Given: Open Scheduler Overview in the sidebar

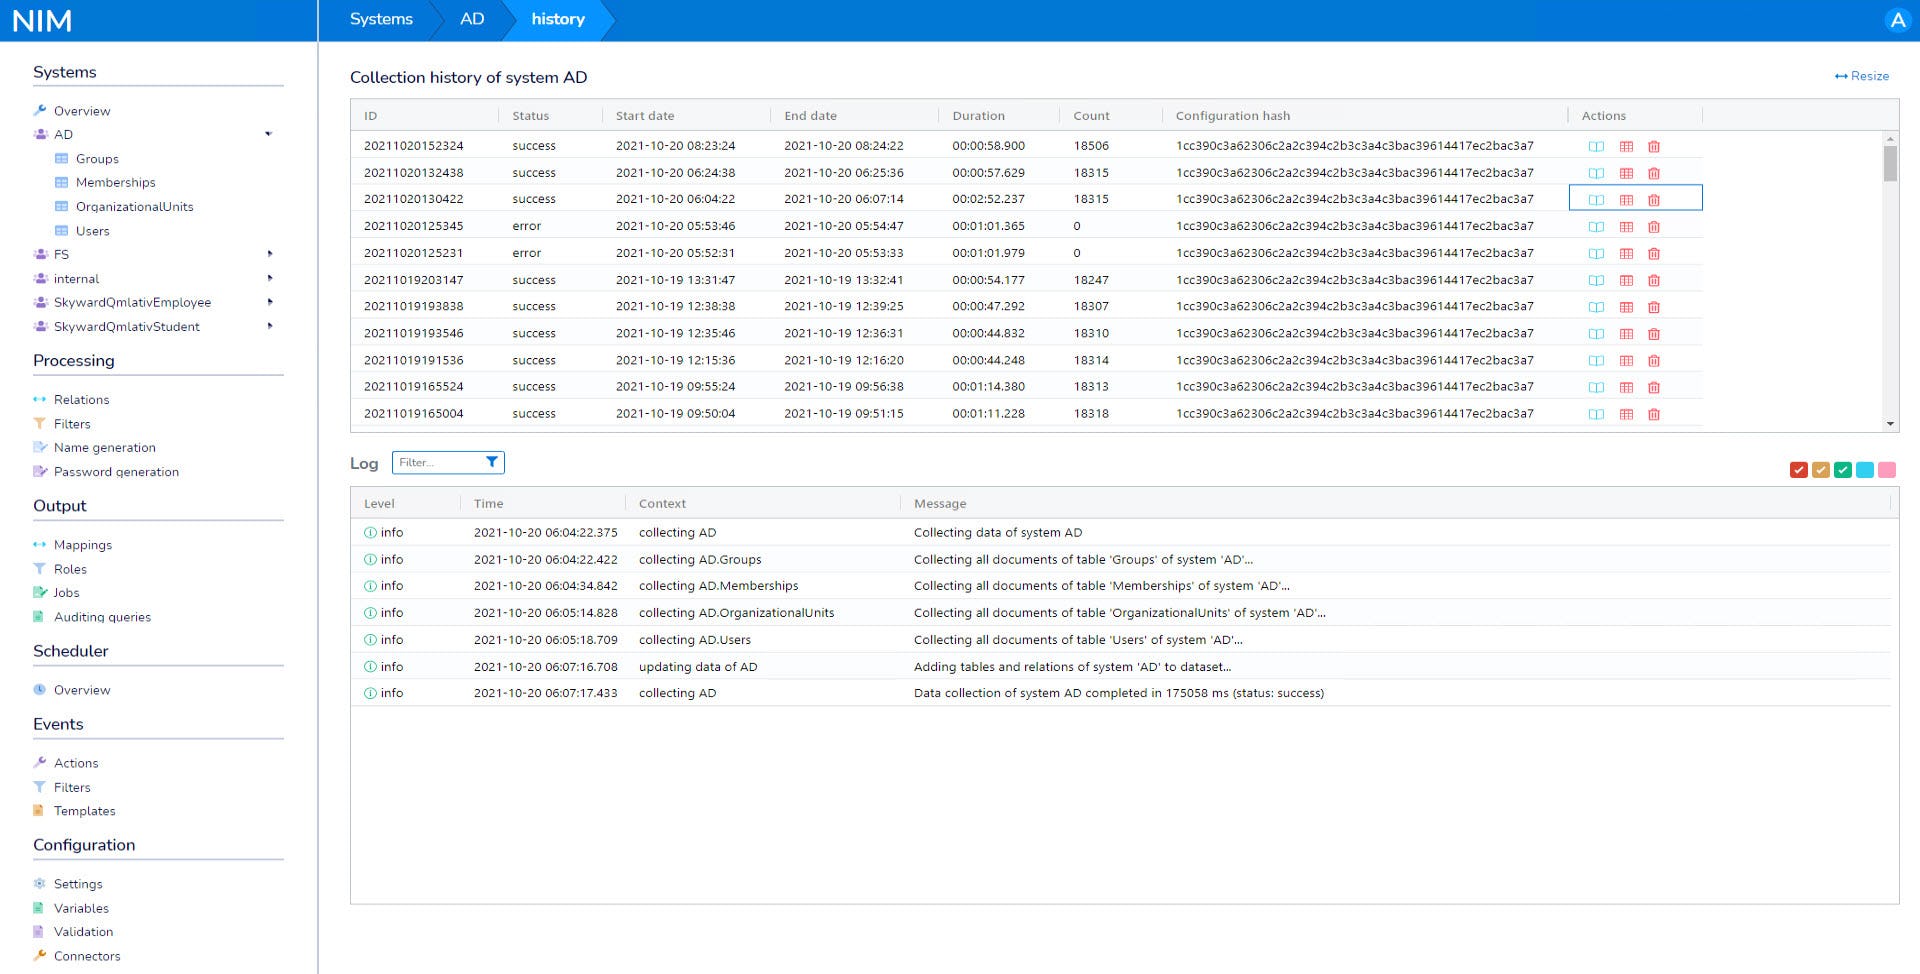Looking at the screenshot, I should point(81,689).
